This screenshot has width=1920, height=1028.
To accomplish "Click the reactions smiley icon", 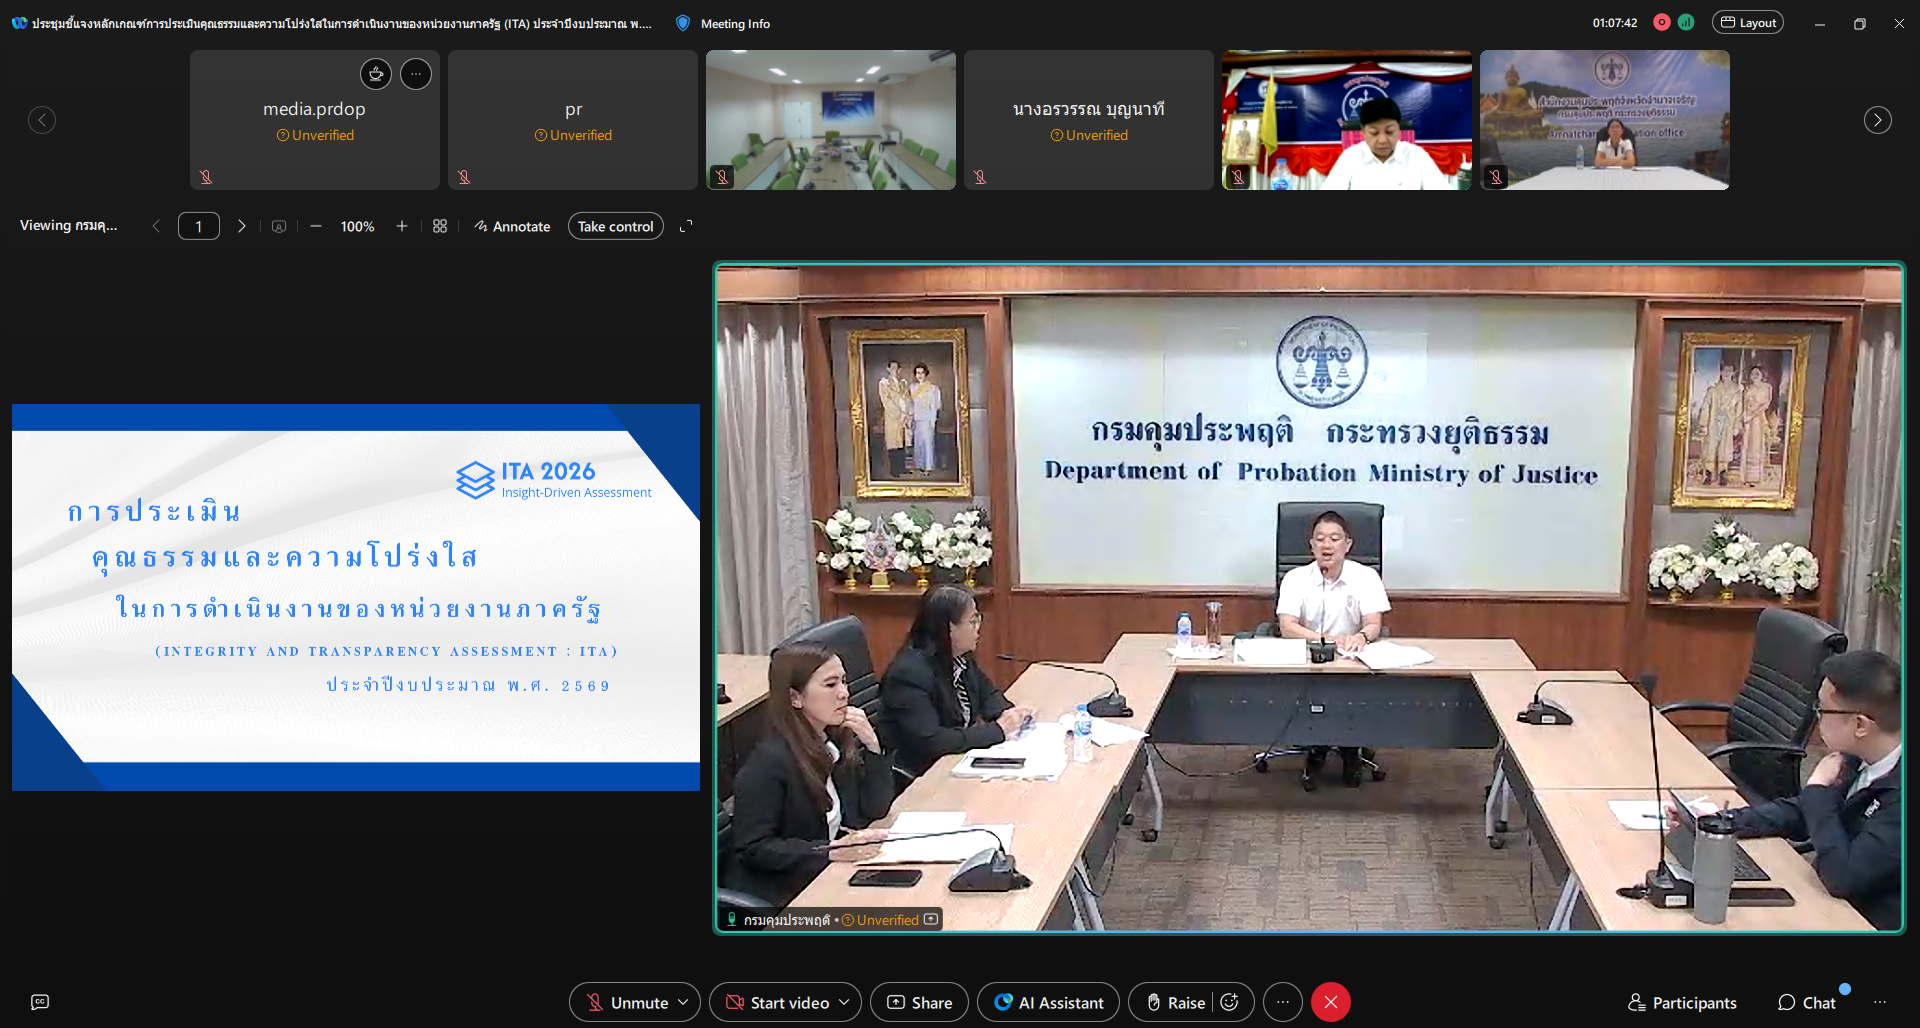I will (x=1230, y=1002).
